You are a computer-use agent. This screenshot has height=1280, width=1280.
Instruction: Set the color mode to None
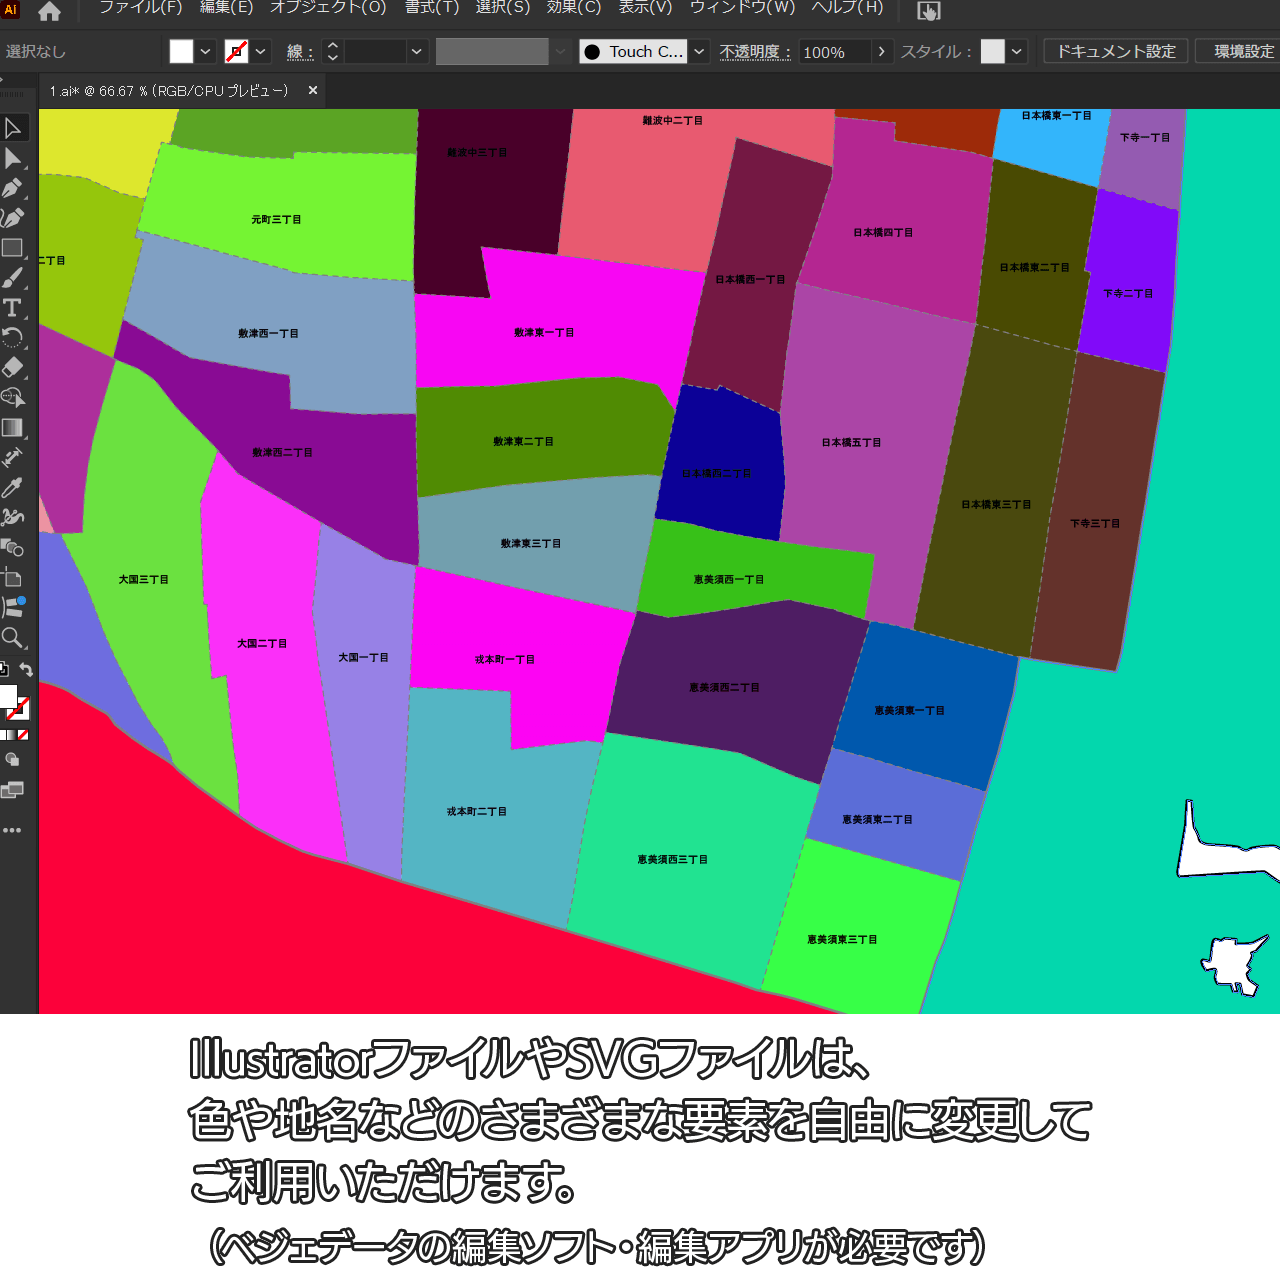23,735
